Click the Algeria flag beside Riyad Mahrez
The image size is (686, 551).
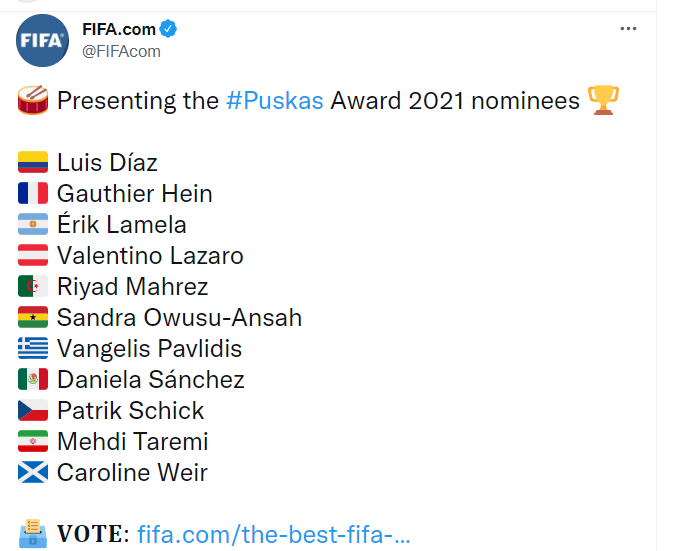tap(33, 287)
